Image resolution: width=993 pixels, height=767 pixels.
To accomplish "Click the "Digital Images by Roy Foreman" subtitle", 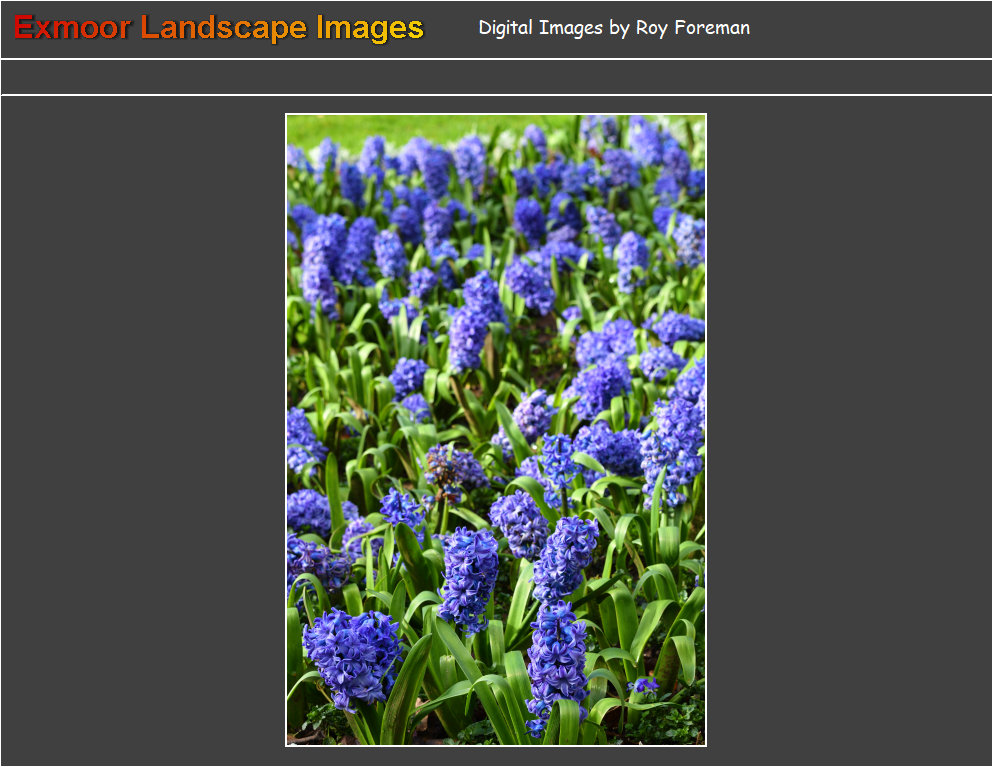I will click(614, 28).
